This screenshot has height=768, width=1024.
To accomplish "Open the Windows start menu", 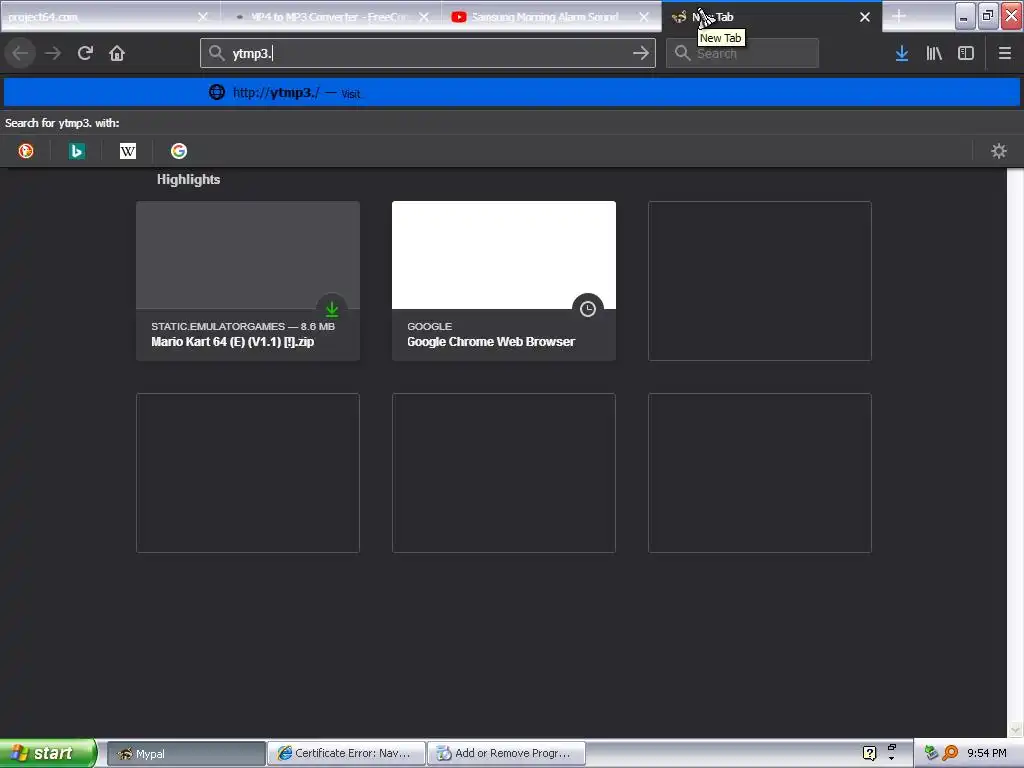I will pos(48,753).
